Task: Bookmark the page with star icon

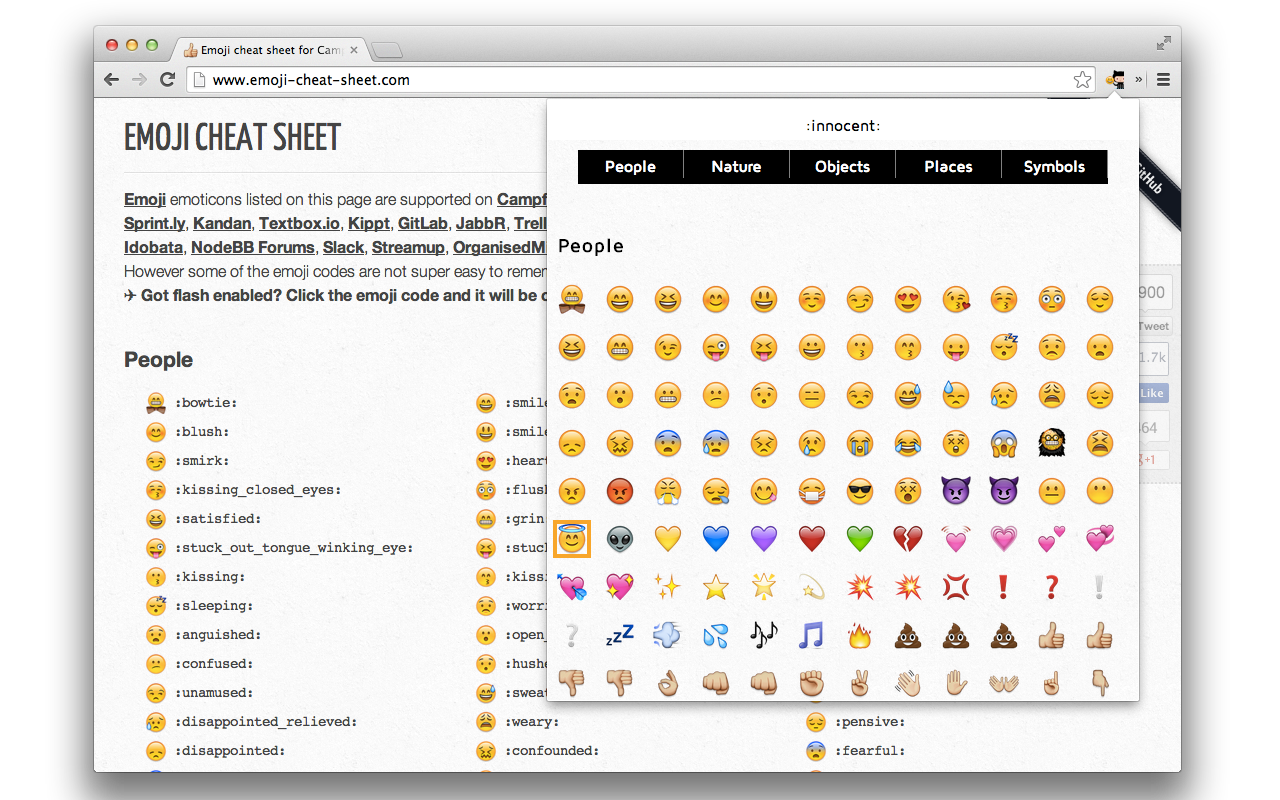Action: point(1082,80)
